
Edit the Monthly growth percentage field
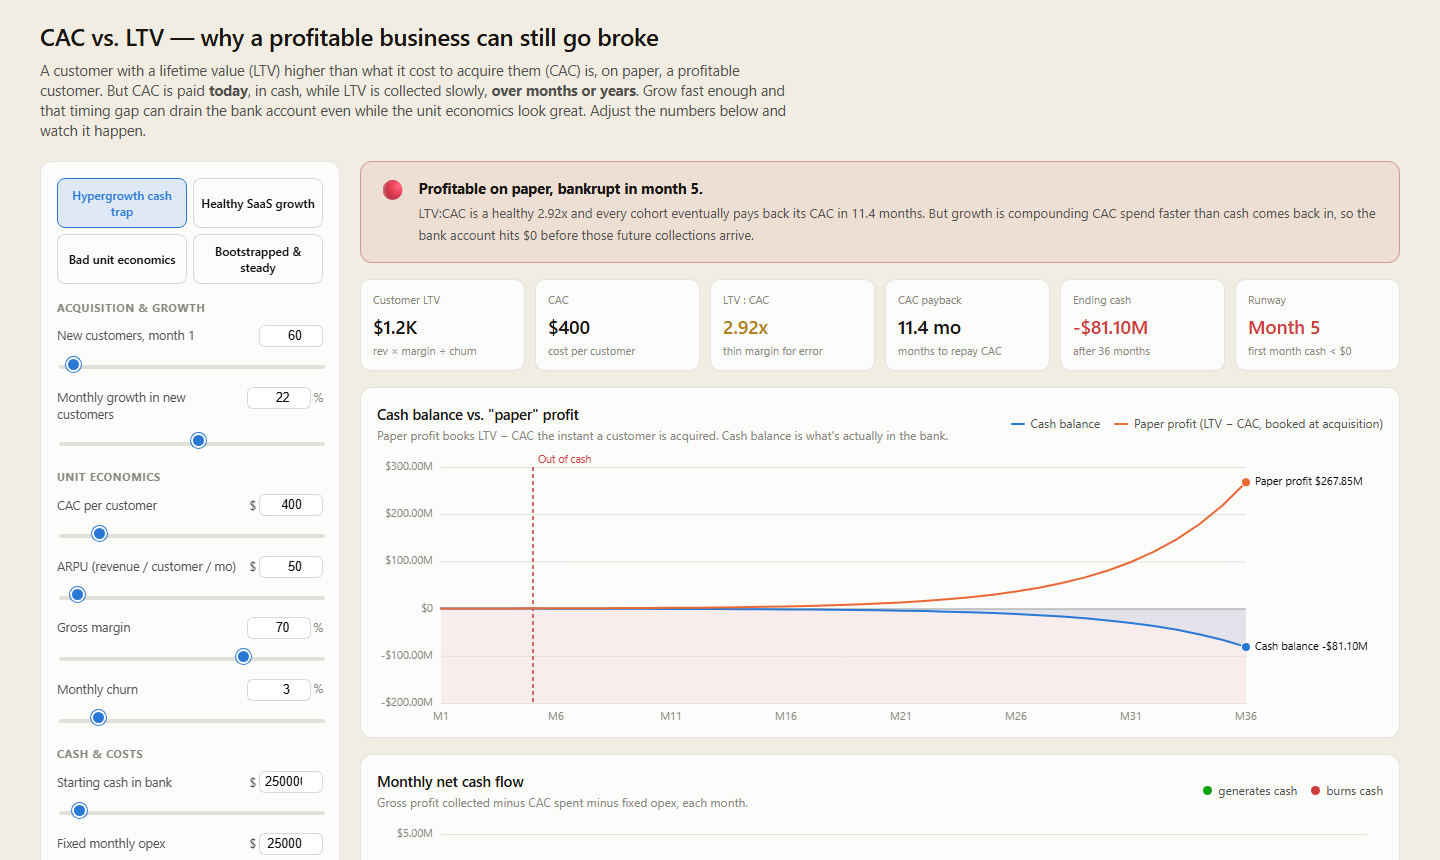279,398
